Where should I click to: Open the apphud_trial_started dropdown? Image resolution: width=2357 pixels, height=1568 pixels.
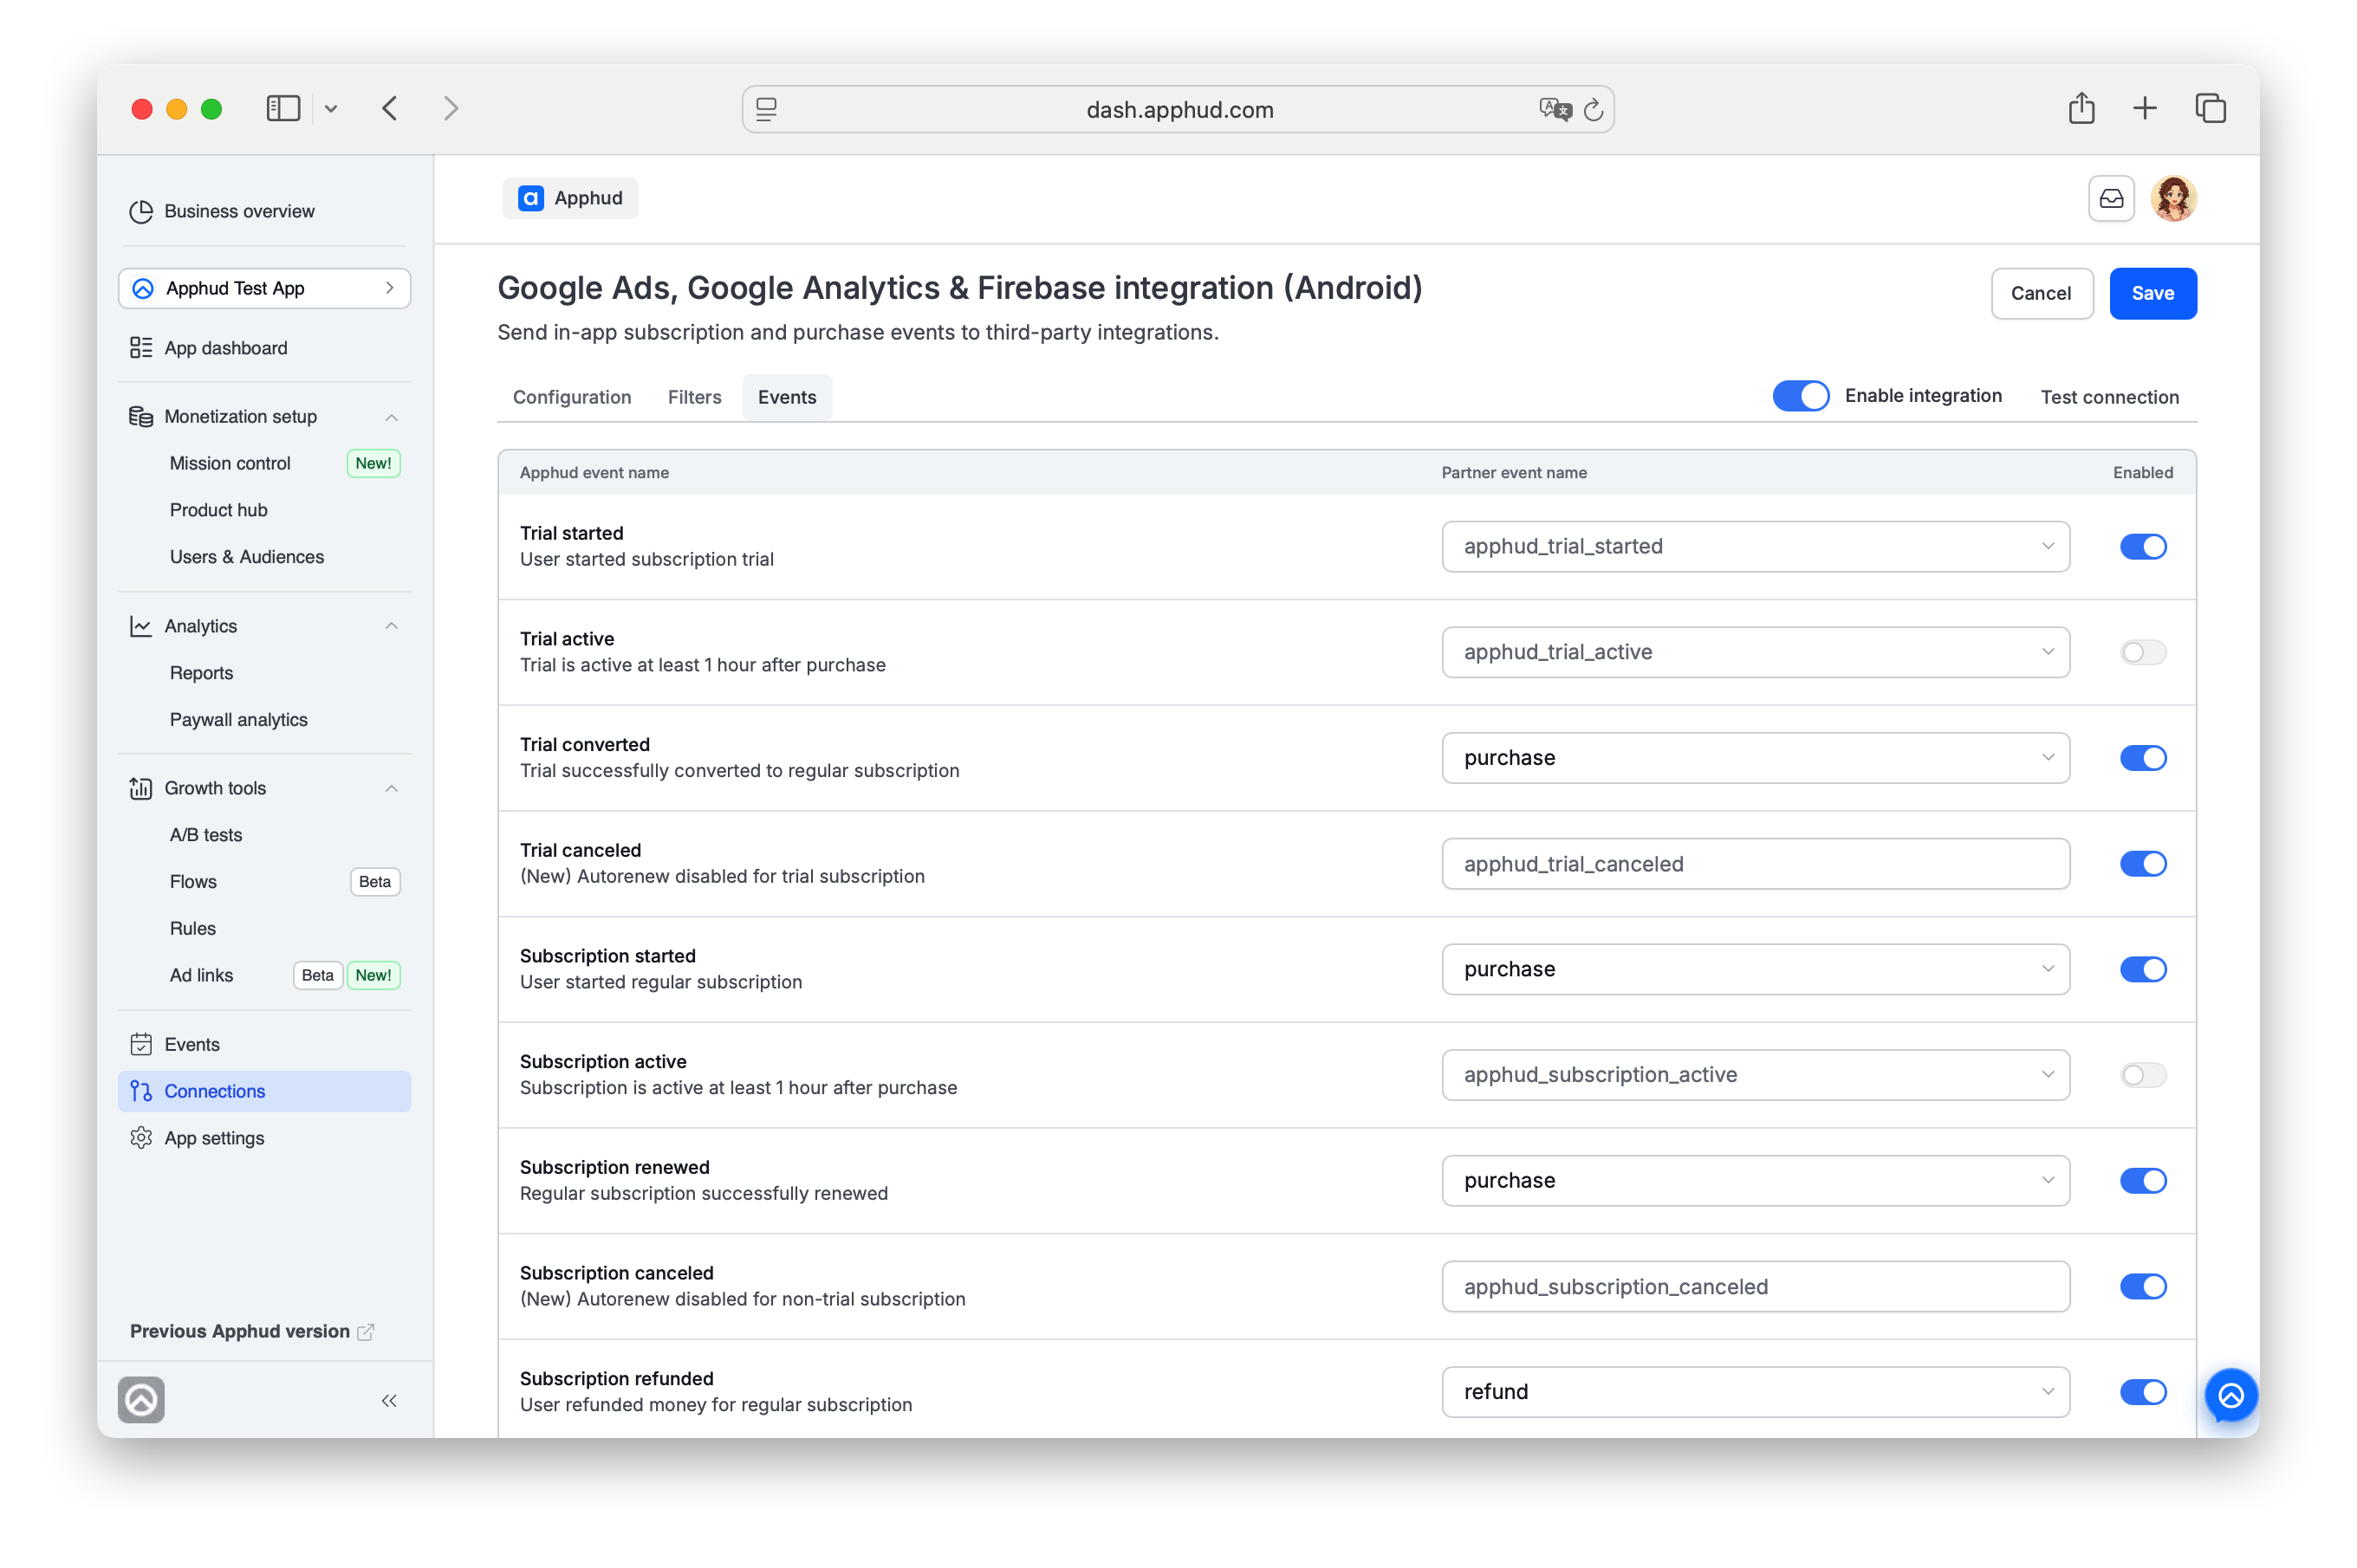1755,546
